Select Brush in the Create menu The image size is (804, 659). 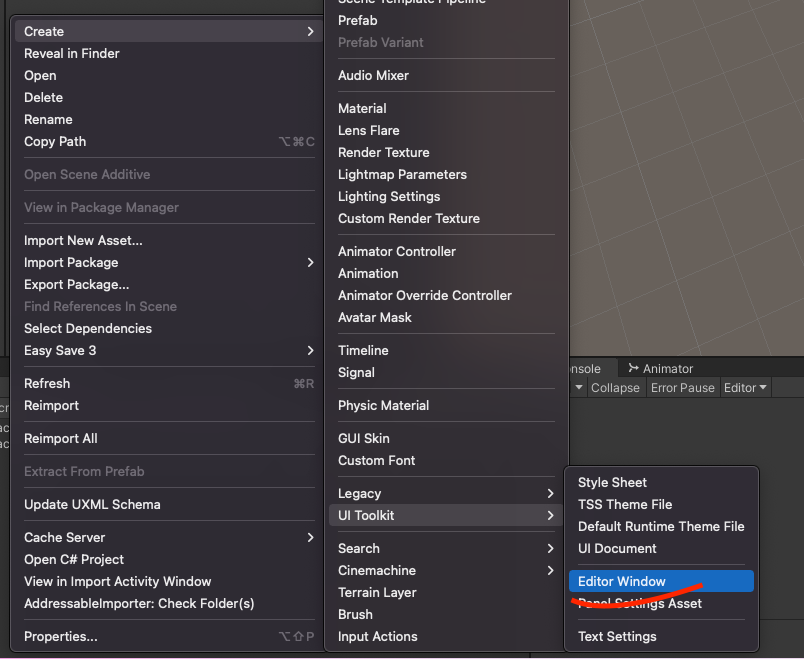coord(446,615)
